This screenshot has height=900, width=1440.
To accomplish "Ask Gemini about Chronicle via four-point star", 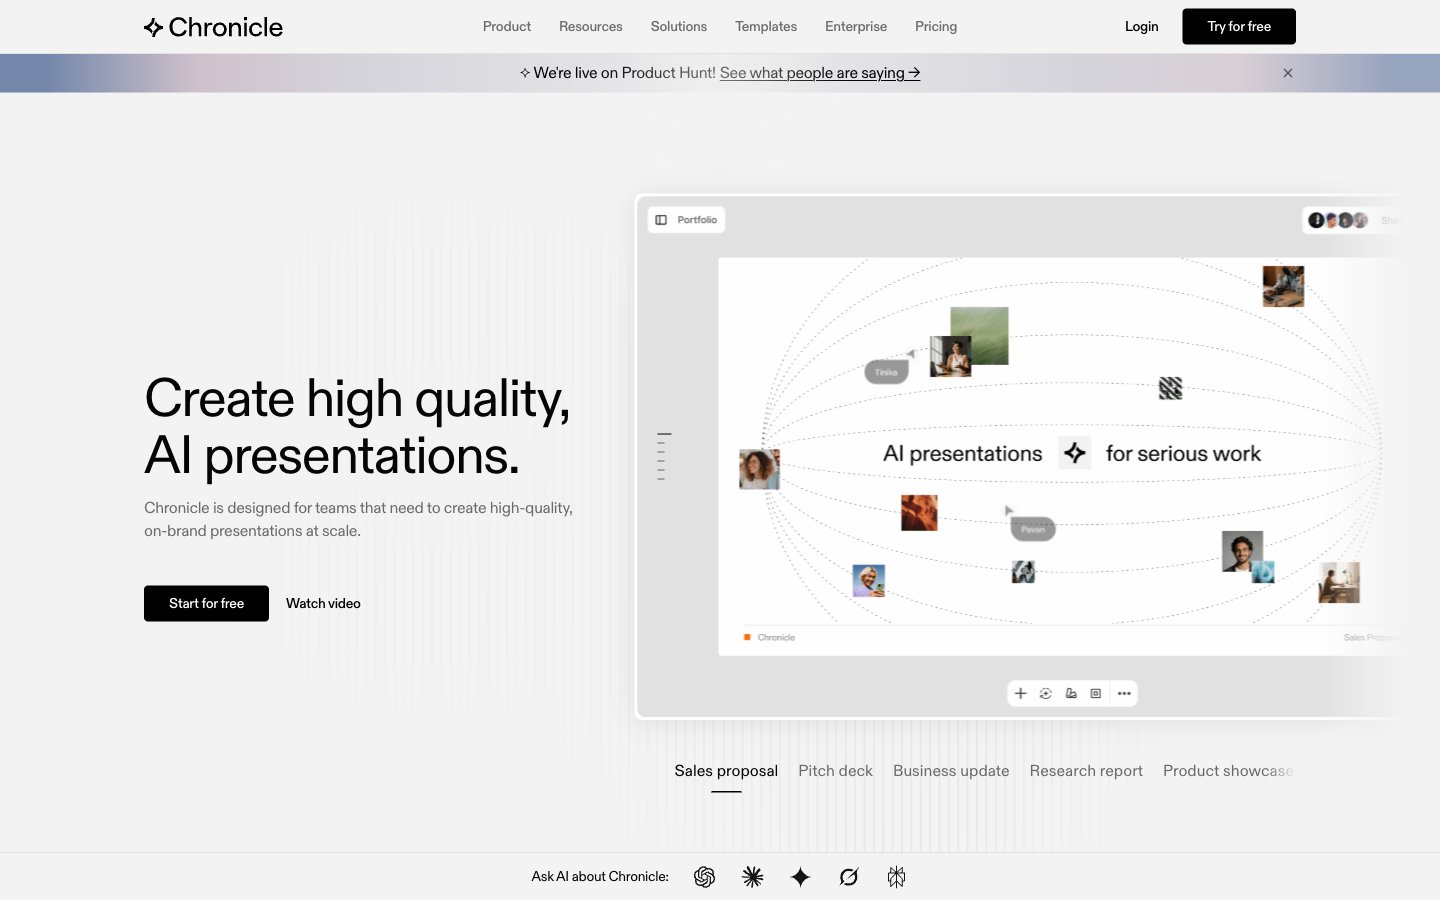I will (x=801, y=877).
